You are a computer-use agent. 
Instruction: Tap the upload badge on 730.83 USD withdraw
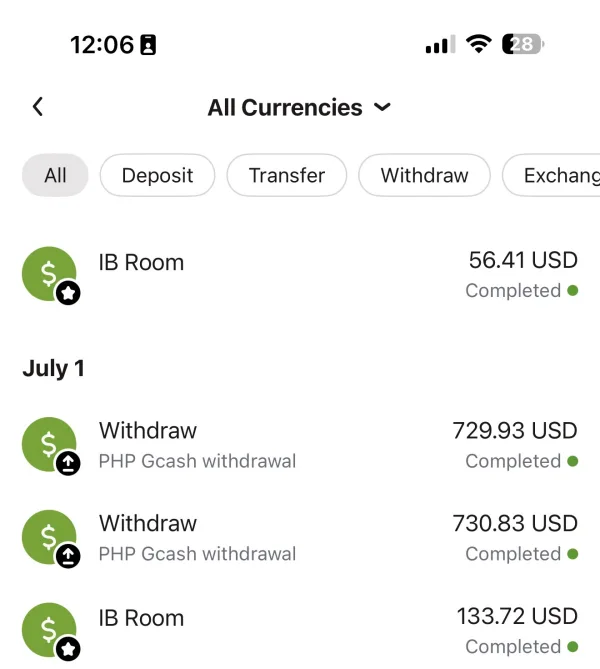[x=68, y=556]
